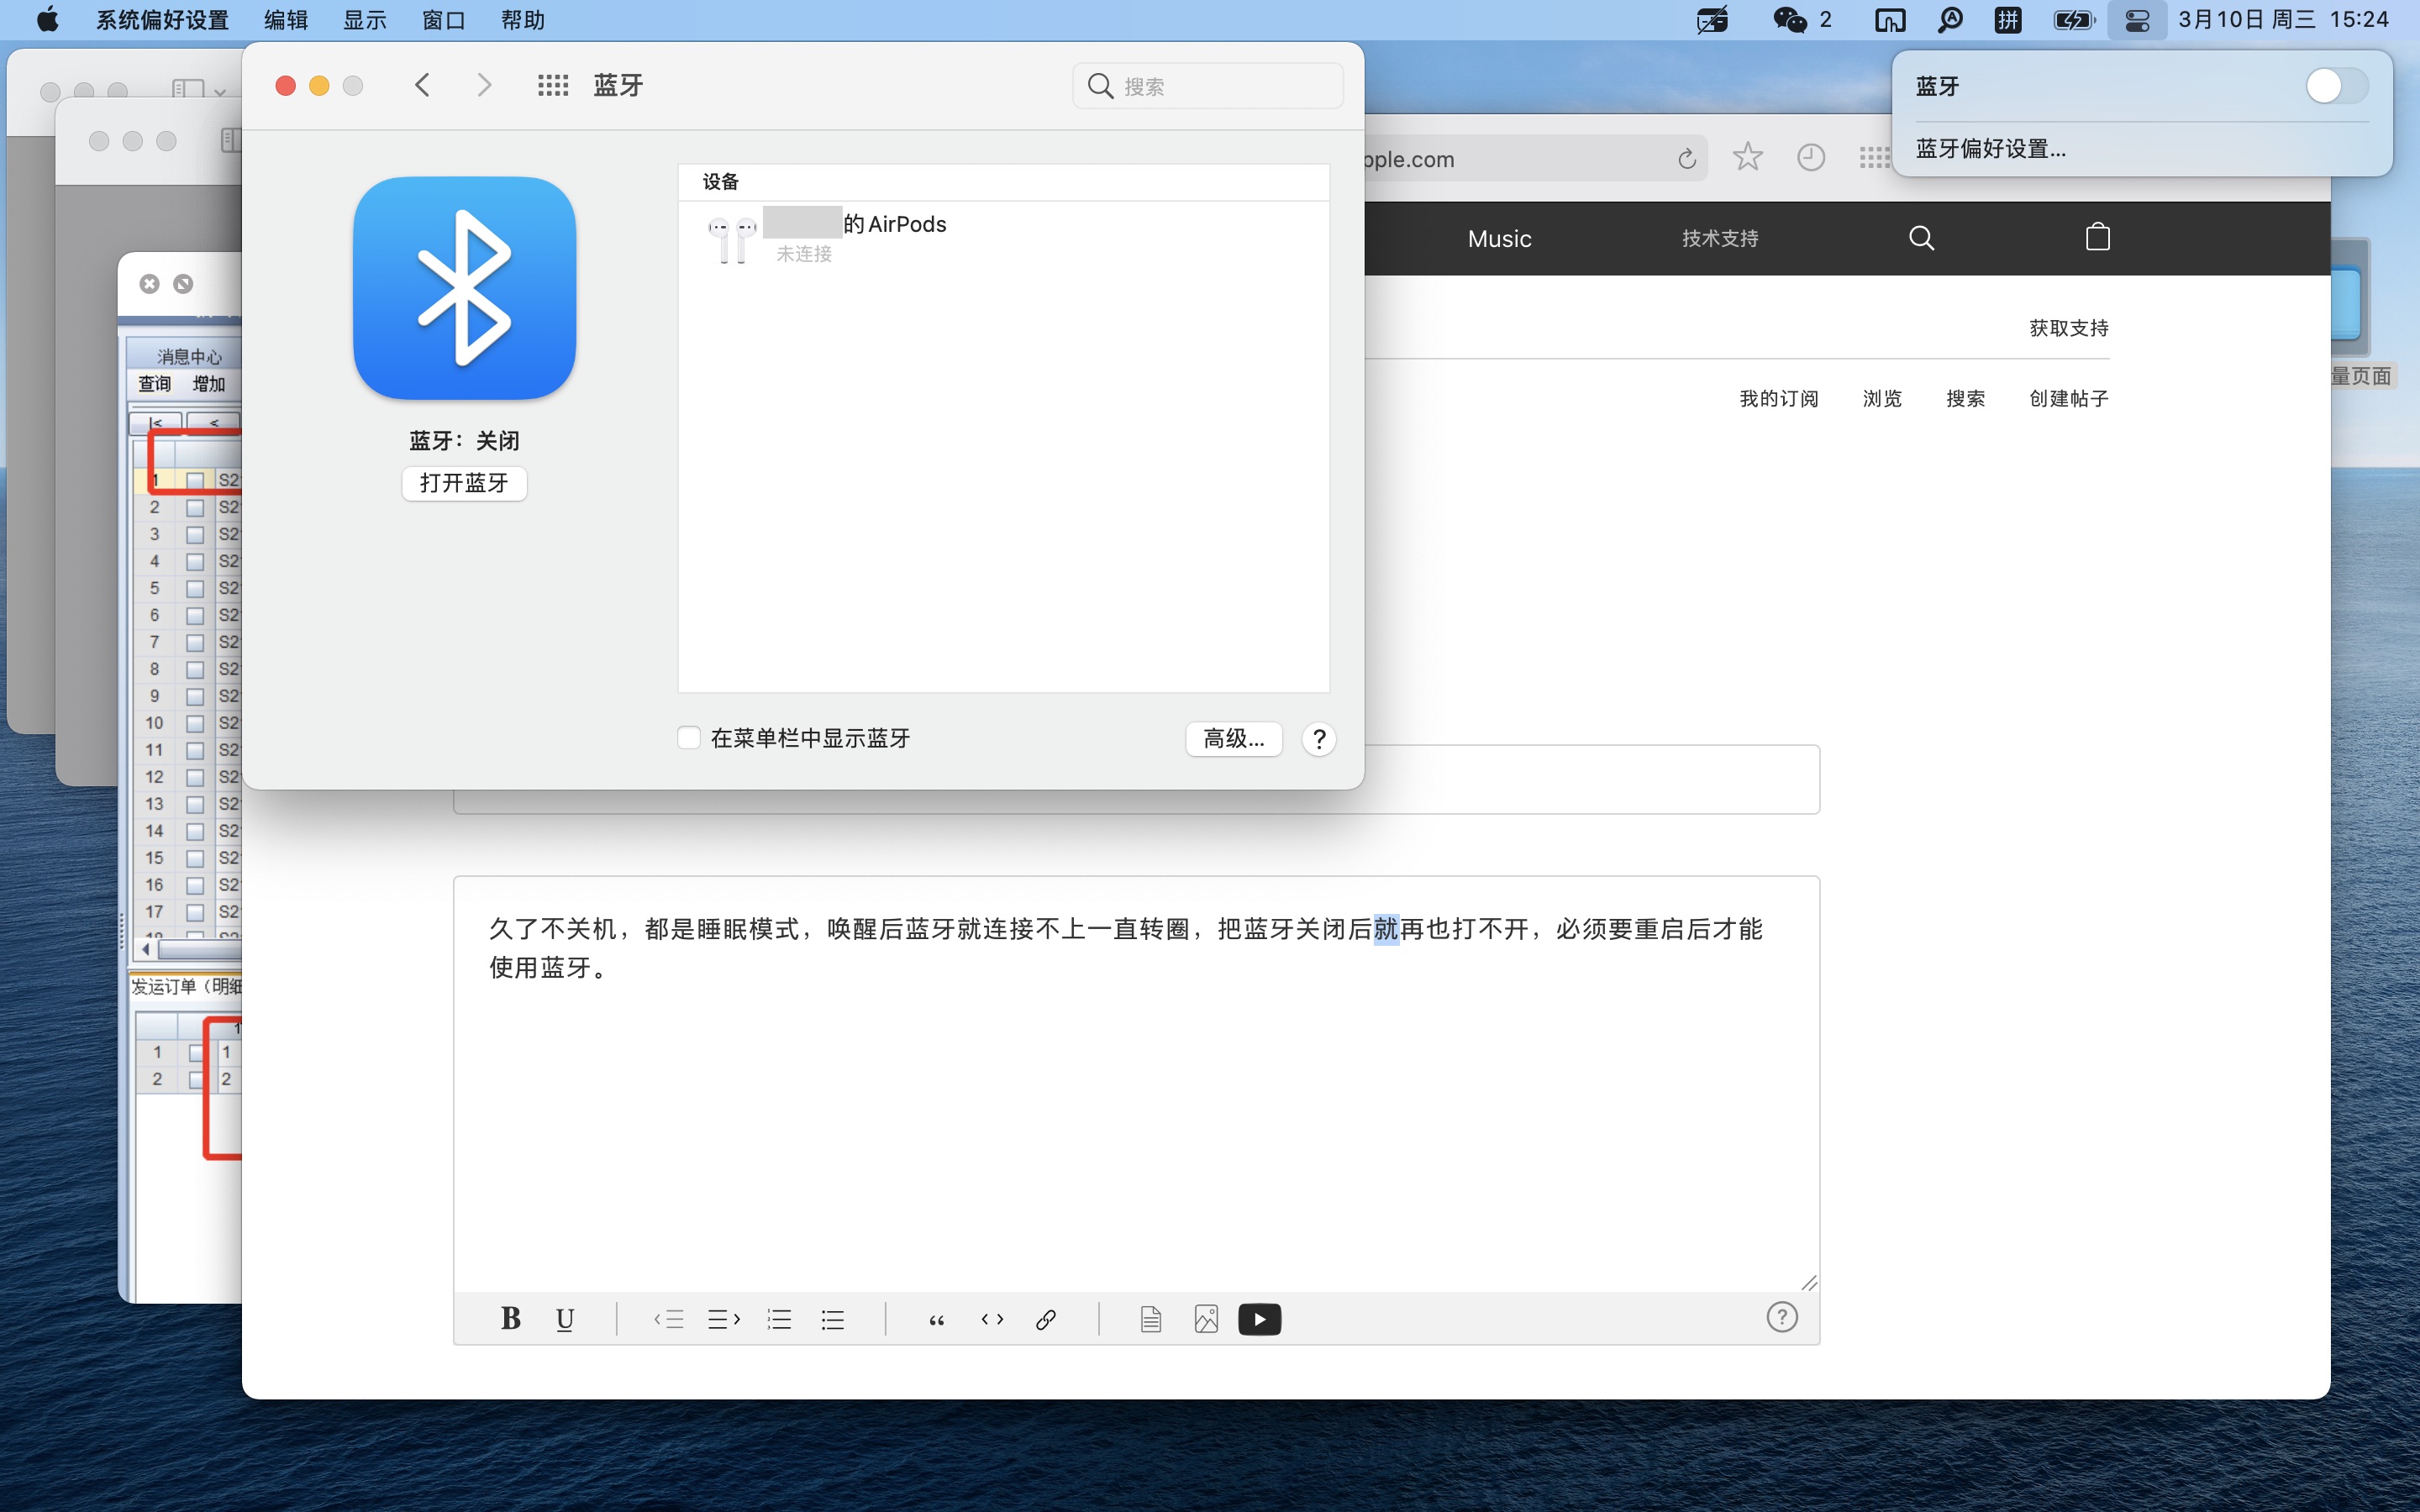Image resolution: width=2420 pixels, height=1512 pixels.
Task: Click the insert image icon
Action: pyautogui.click(x=1206, y=1319)
